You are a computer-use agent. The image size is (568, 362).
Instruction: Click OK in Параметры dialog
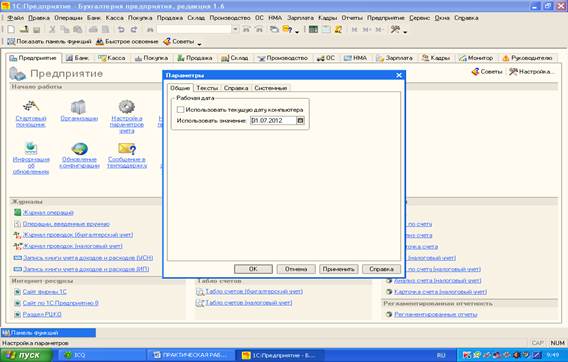point(253,269)
